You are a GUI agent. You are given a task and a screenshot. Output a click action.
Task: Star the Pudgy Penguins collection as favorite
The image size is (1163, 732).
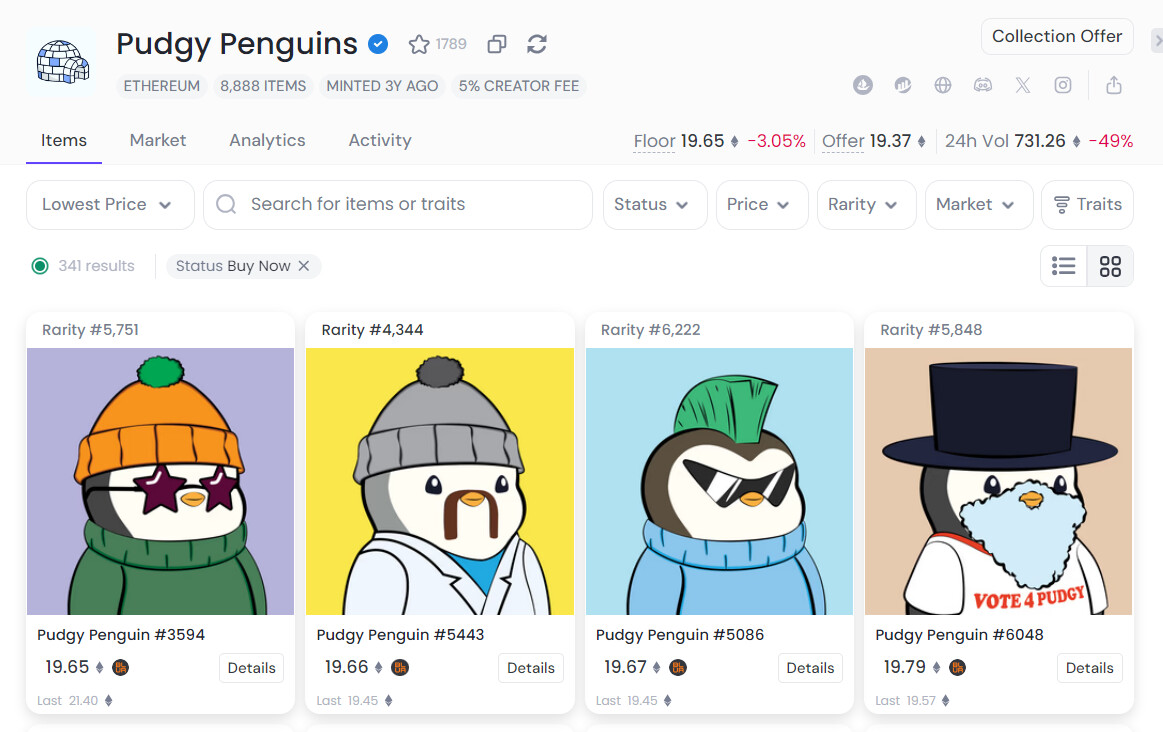click(x=419, y=44)
